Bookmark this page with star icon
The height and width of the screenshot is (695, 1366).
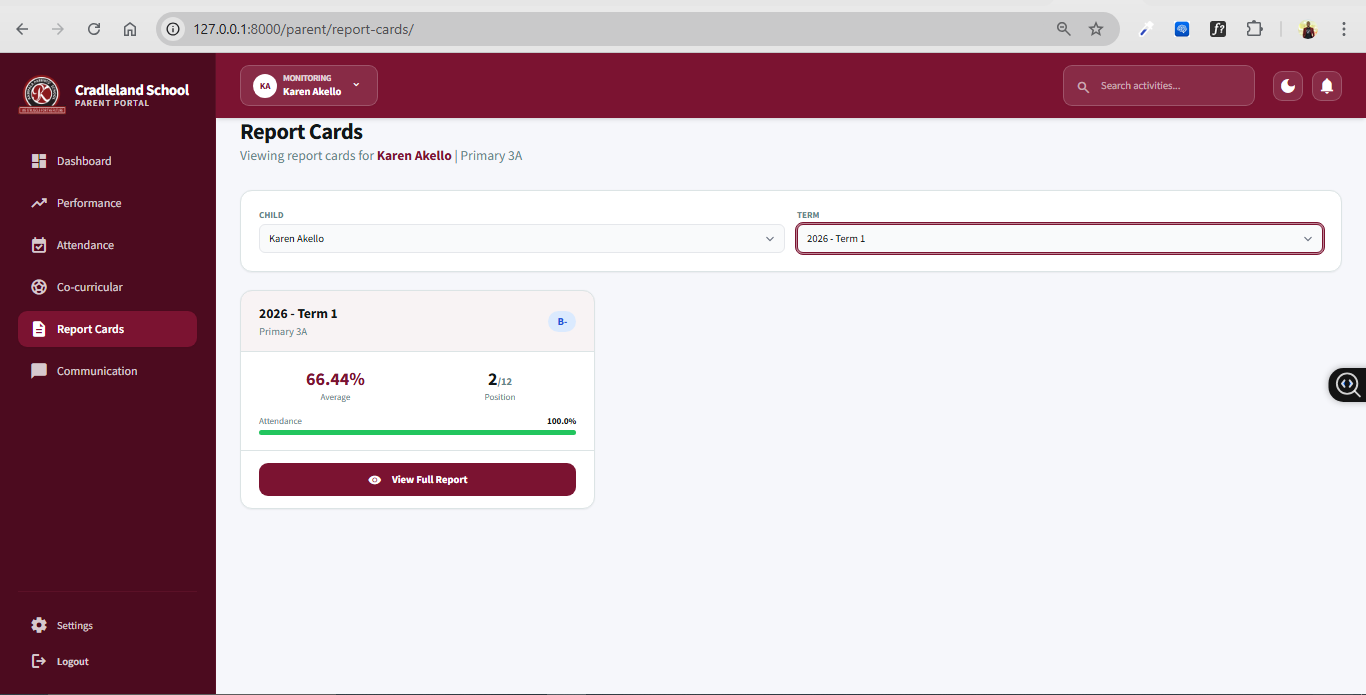click(1096, 29)
